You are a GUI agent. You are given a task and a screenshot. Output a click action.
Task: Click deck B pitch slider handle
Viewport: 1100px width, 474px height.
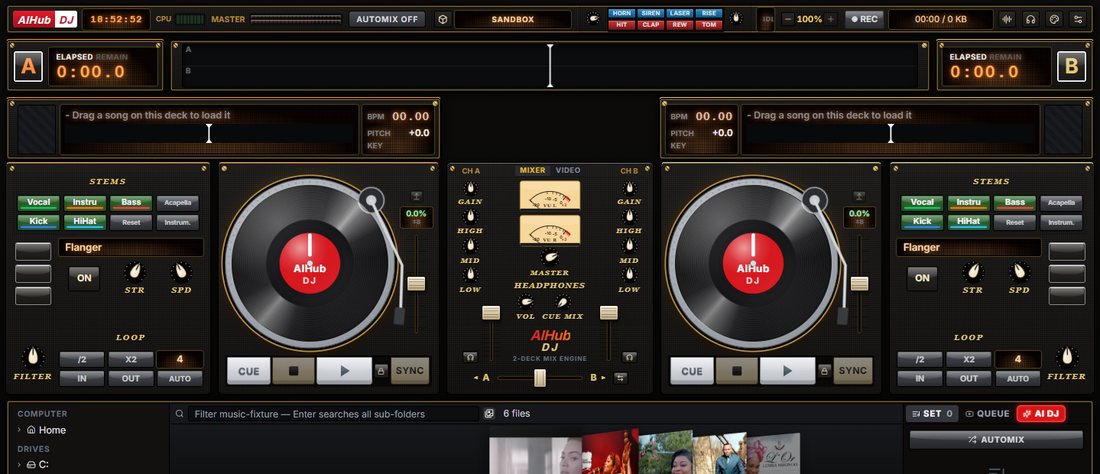859,283
